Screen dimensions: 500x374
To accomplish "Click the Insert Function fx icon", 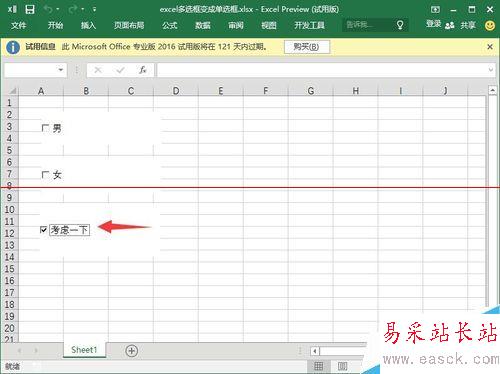I will [143, 70].
